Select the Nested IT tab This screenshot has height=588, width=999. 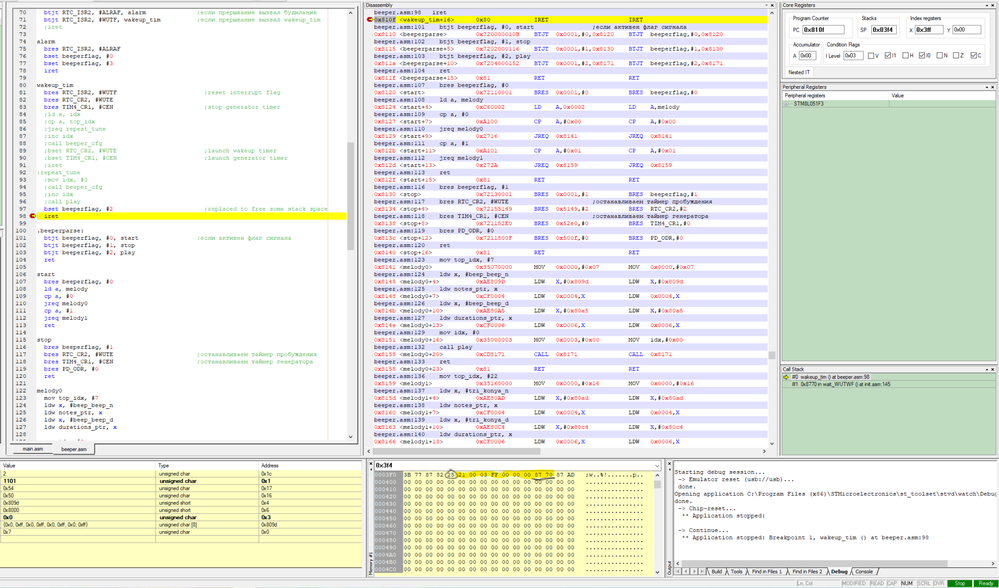click(799, 72)
